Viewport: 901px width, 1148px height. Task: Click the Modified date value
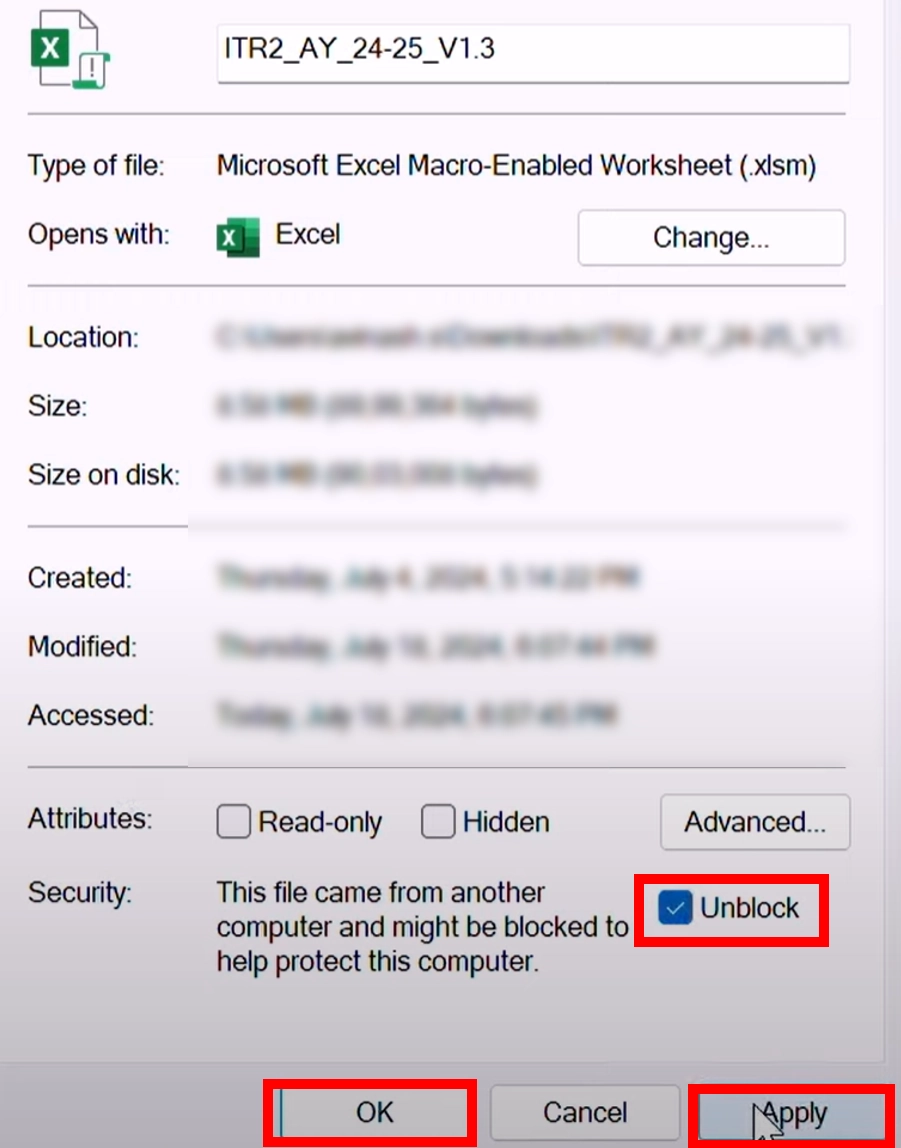tap(436, 646)
